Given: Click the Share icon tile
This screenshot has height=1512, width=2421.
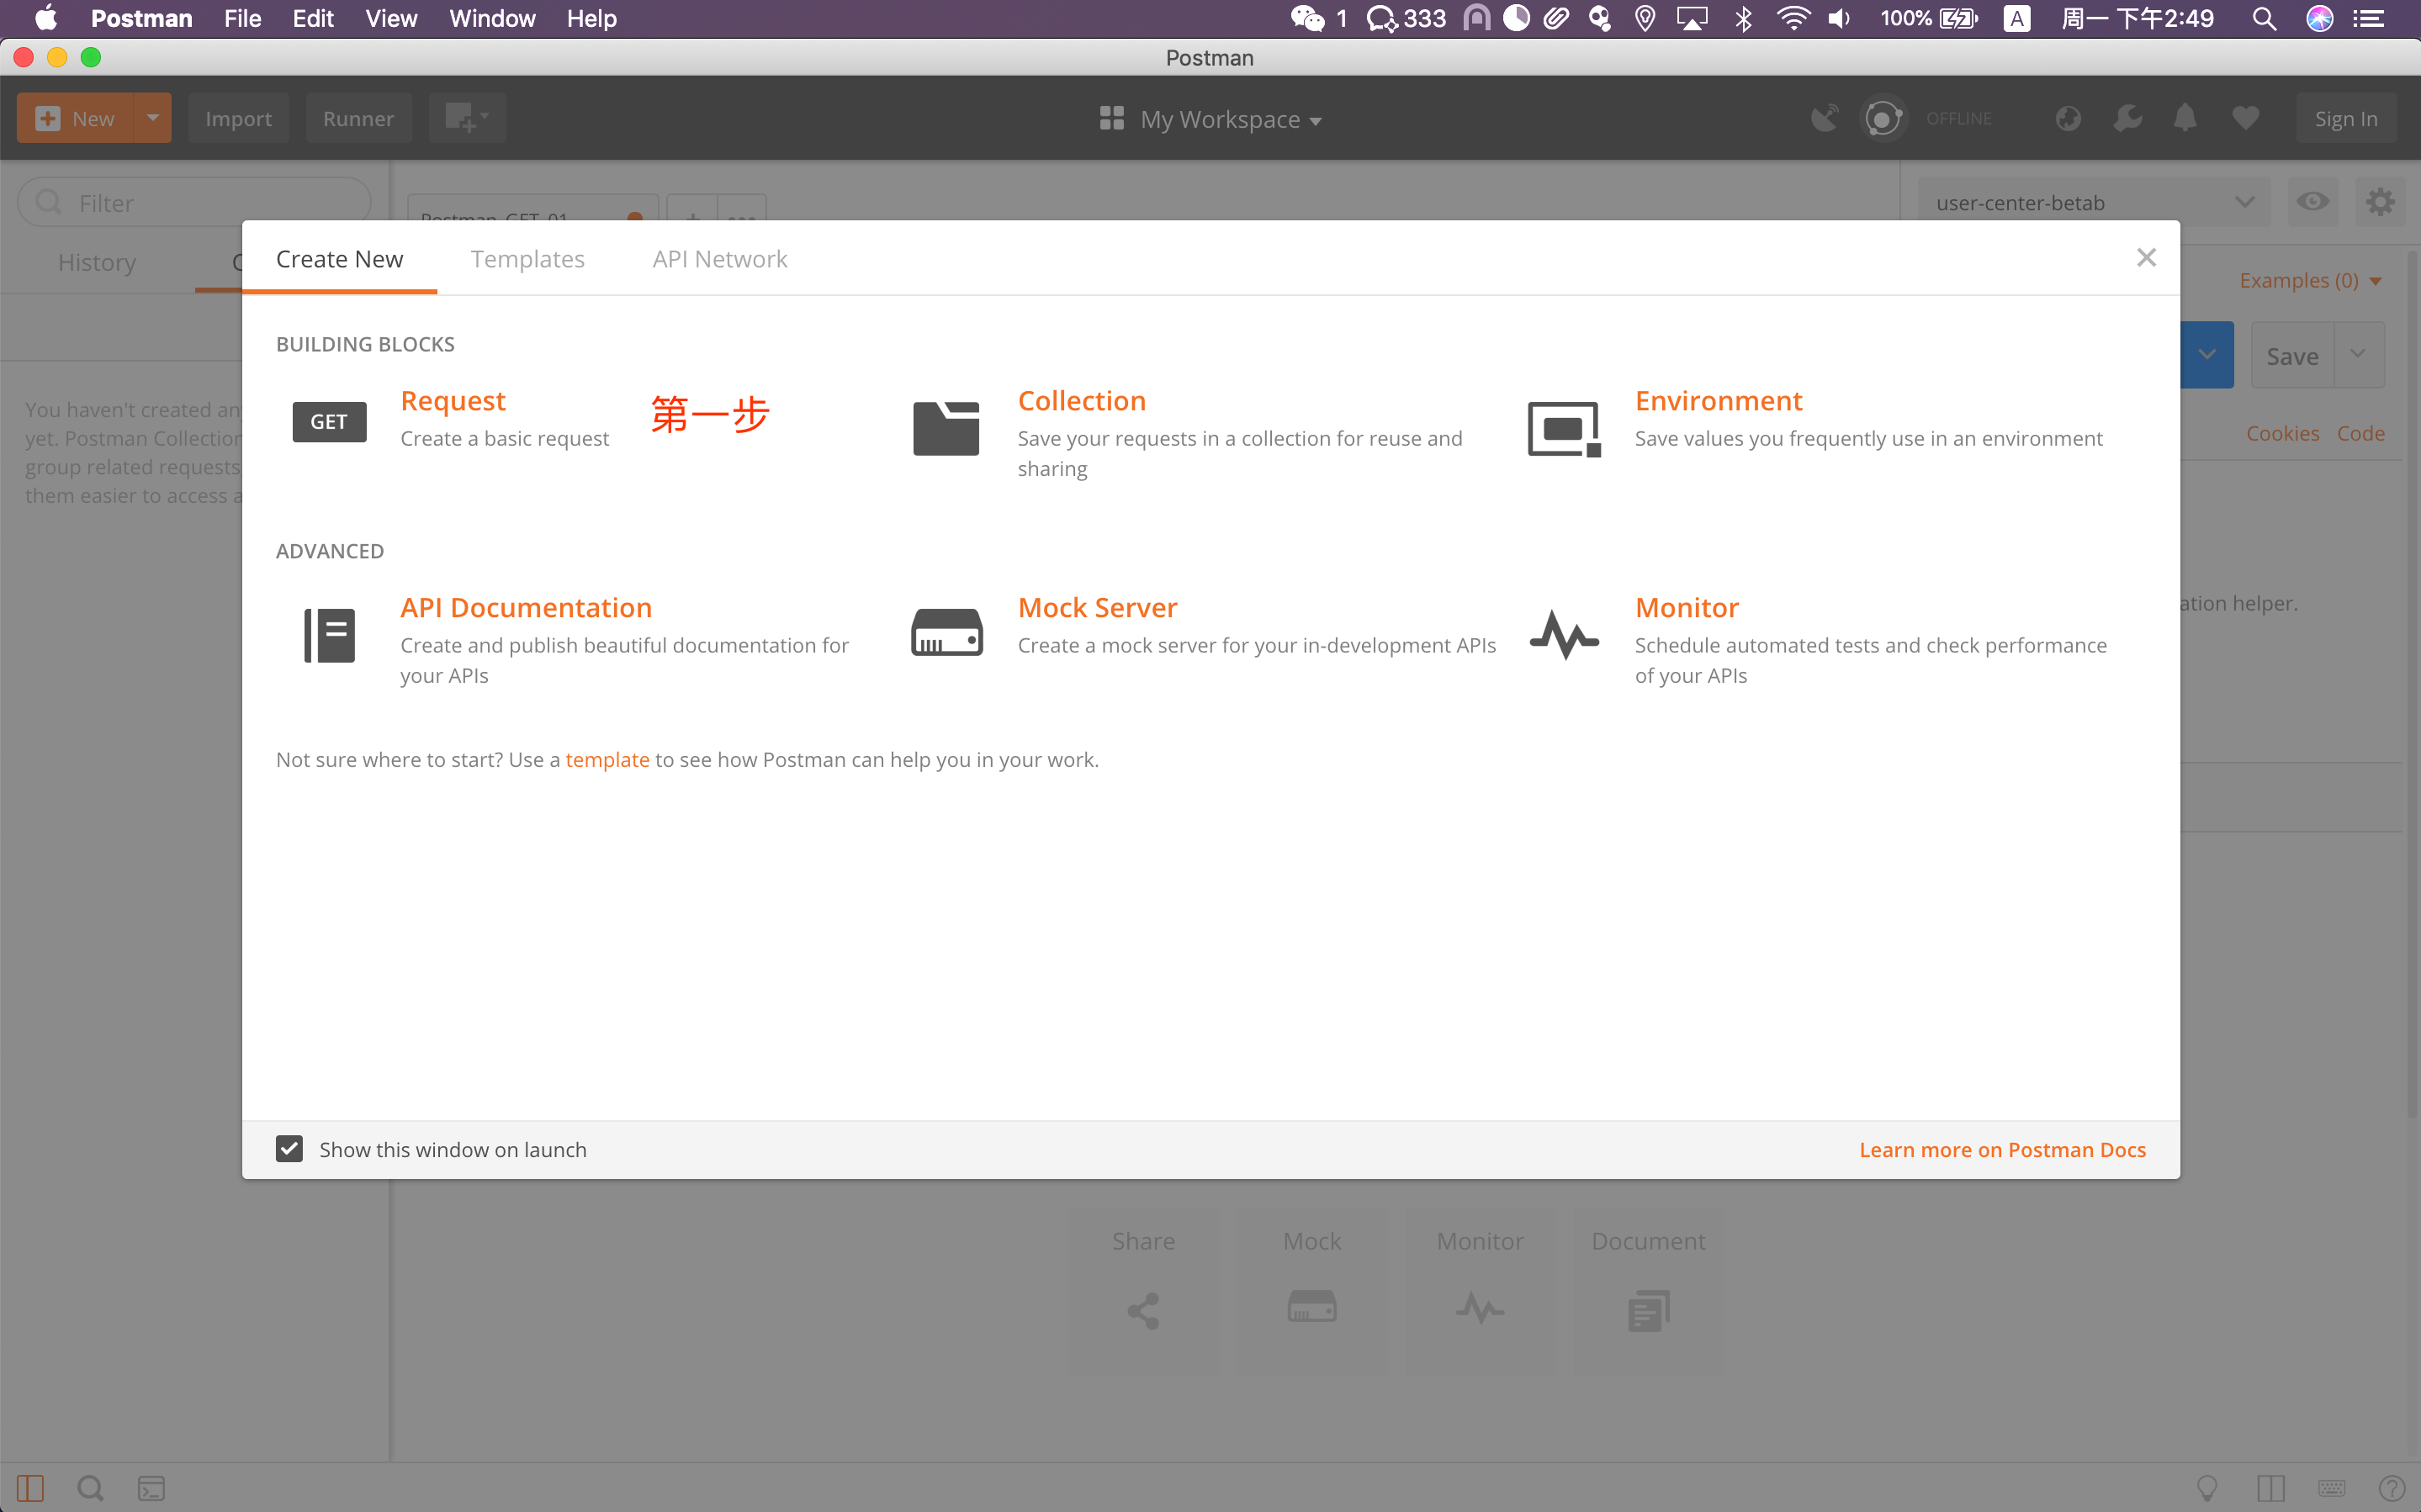Looking at the screenshot, I should click(x=1143, y=1290).
